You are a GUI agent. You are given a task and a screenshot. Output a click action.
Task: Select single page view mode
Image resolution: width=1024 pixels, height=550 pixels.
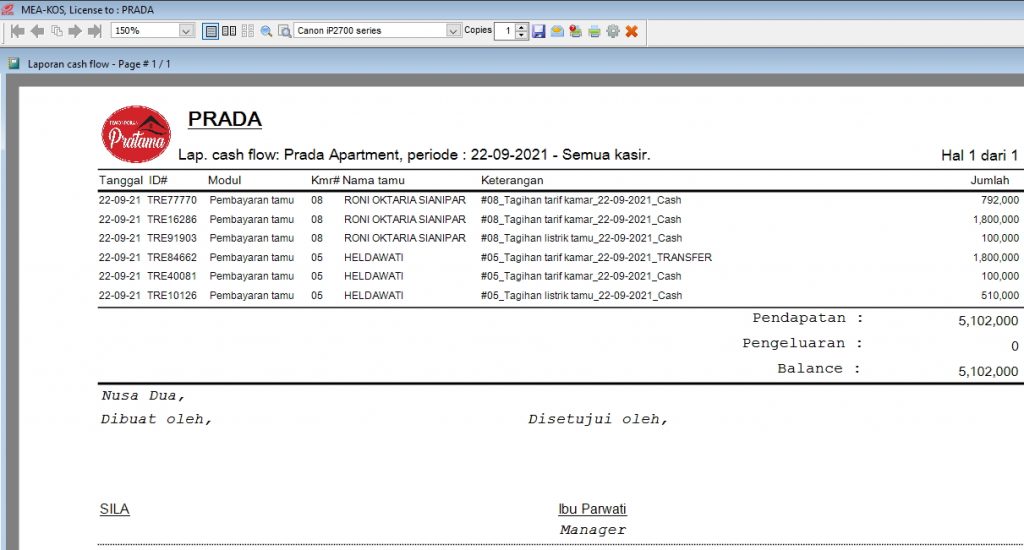[x=210, y=31]
